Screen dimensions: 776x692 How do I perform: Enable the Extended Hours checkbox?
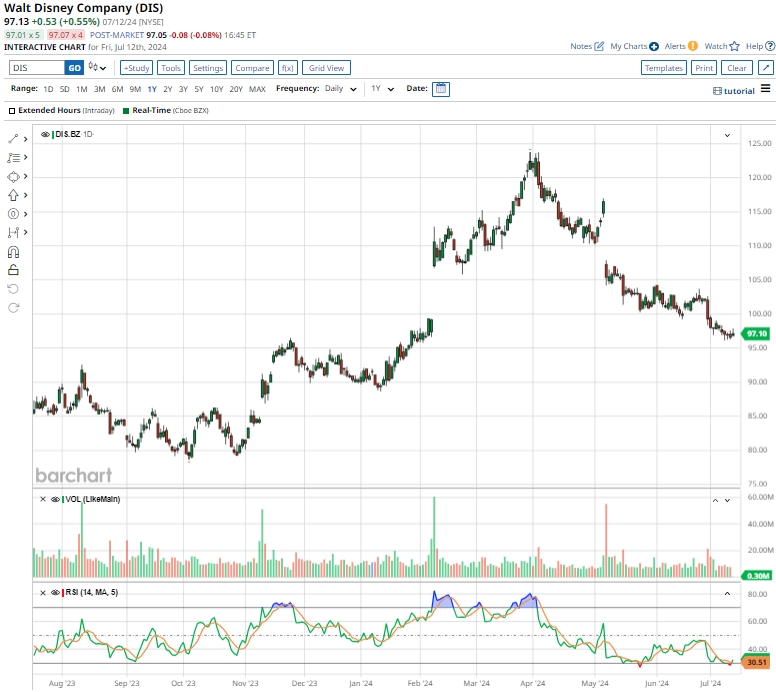(12, 110)
